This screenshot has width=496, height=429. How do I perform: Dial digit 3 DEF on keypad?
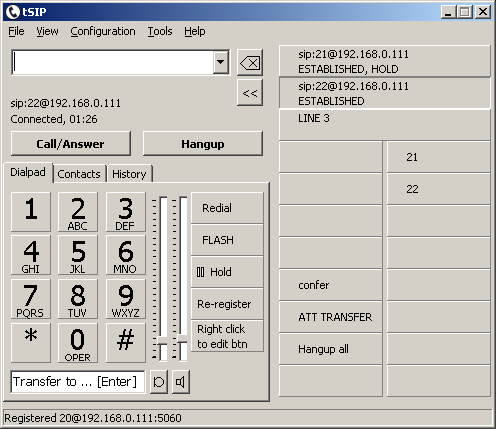(x=126, y=212)
